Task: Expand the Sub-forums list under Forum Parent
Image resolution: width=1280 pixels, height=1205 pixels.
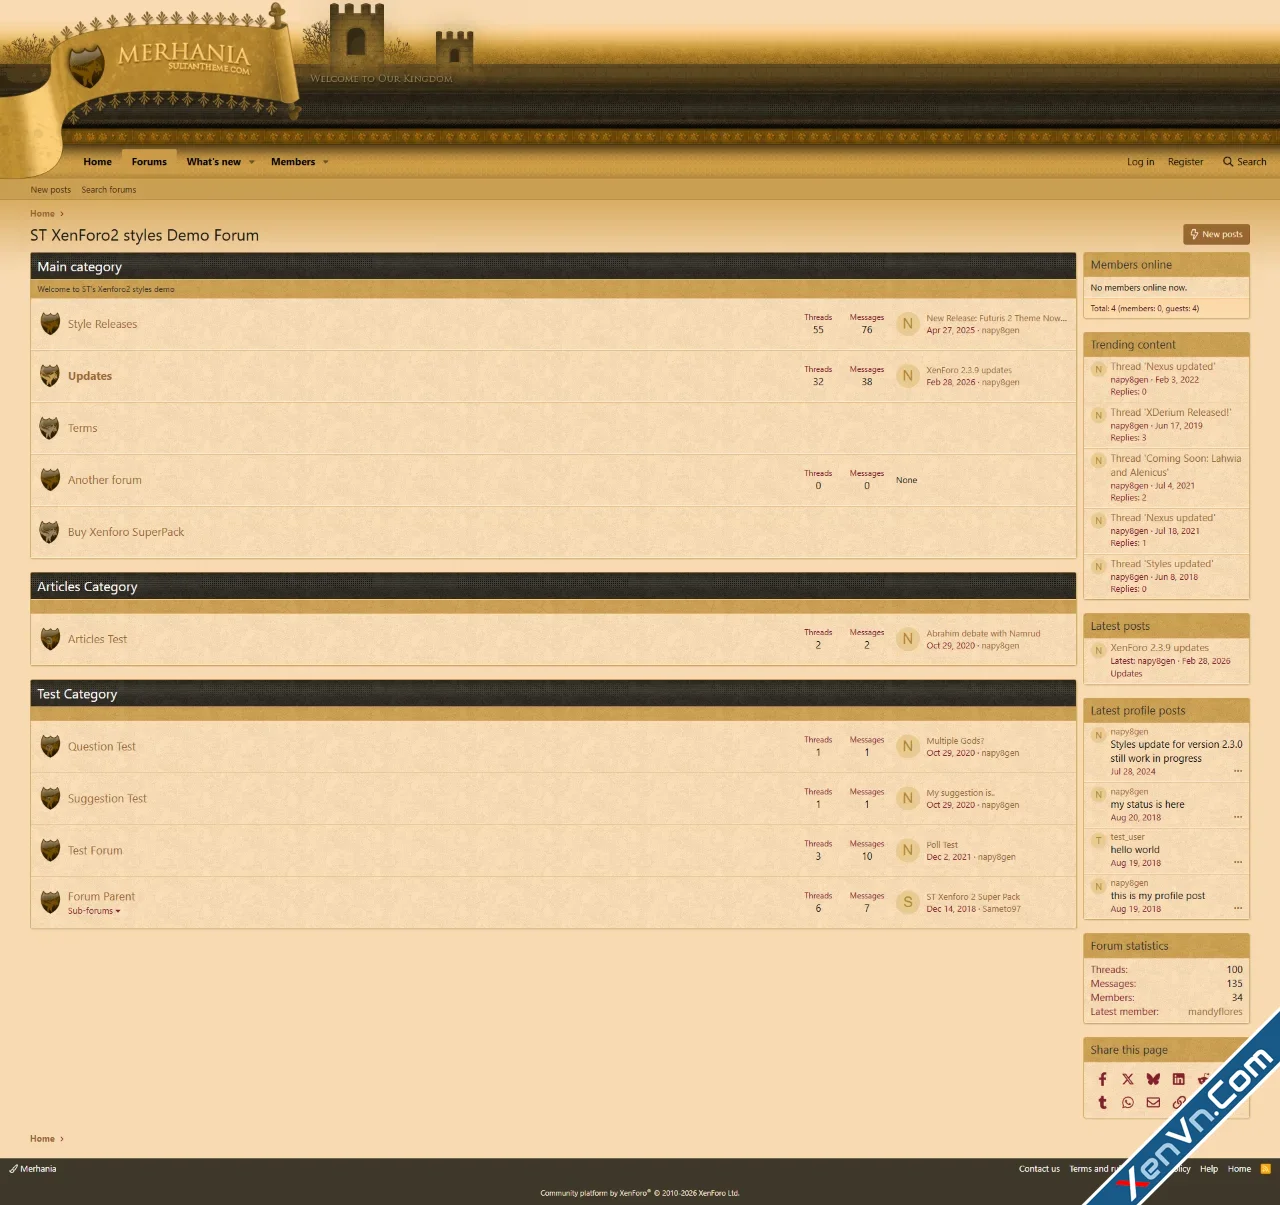Action: pyautogui.click(x=93, y=911)
